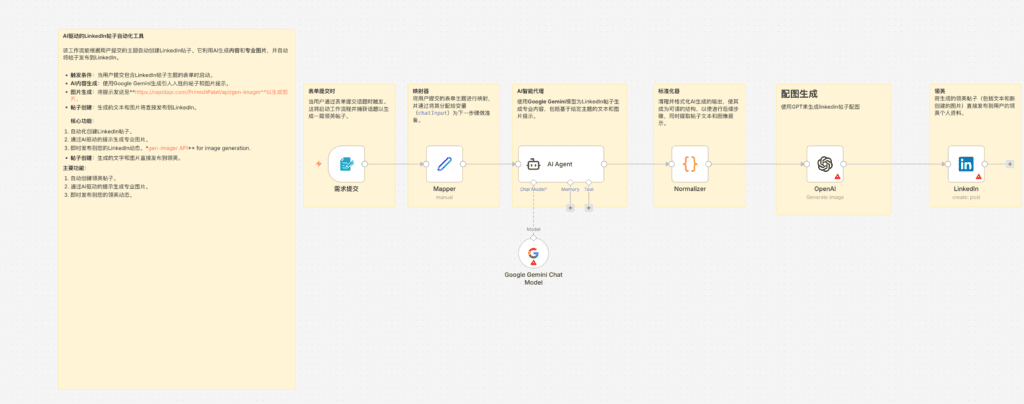Add a Tool sub-node with plus button
Viewport: 1024px width, 404px height.
point(589,208)
